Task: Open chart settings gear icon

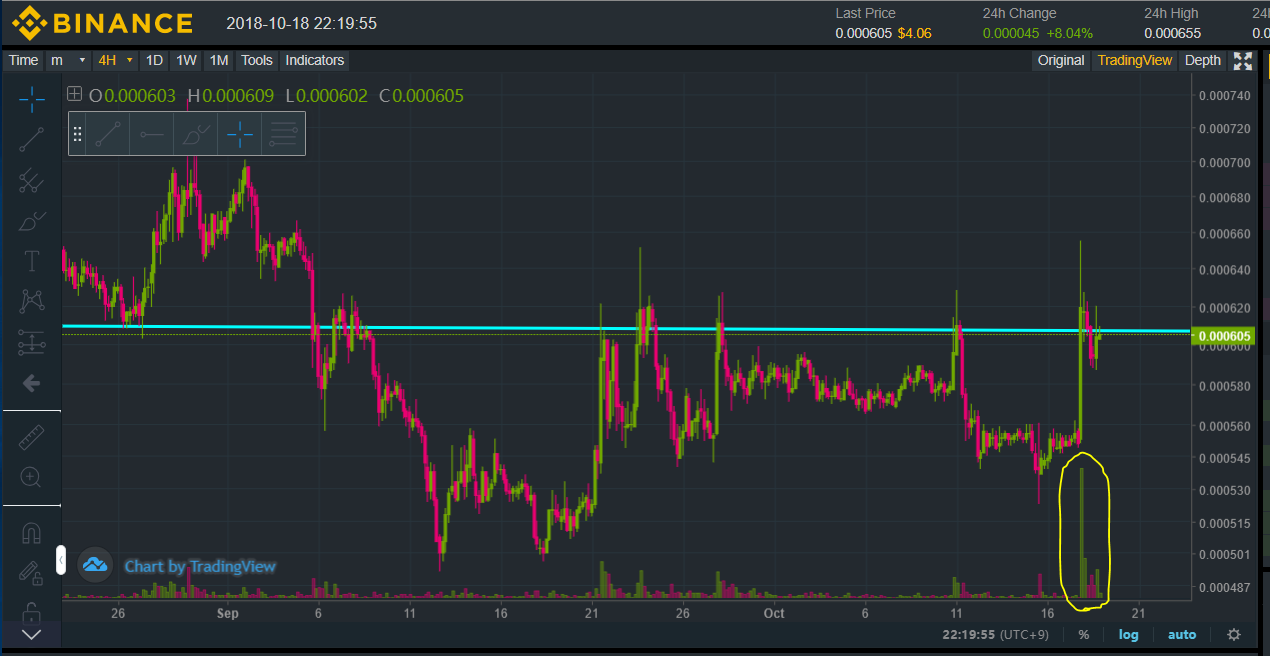Action: pyautogui.click(x=1234, y=635)
